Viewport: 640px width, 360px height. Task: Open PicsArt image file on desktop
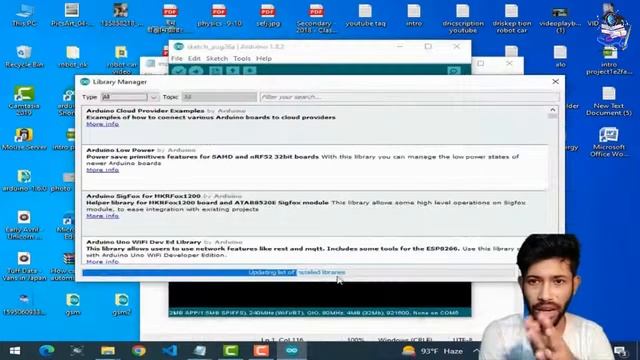click(x=71, y=16)
